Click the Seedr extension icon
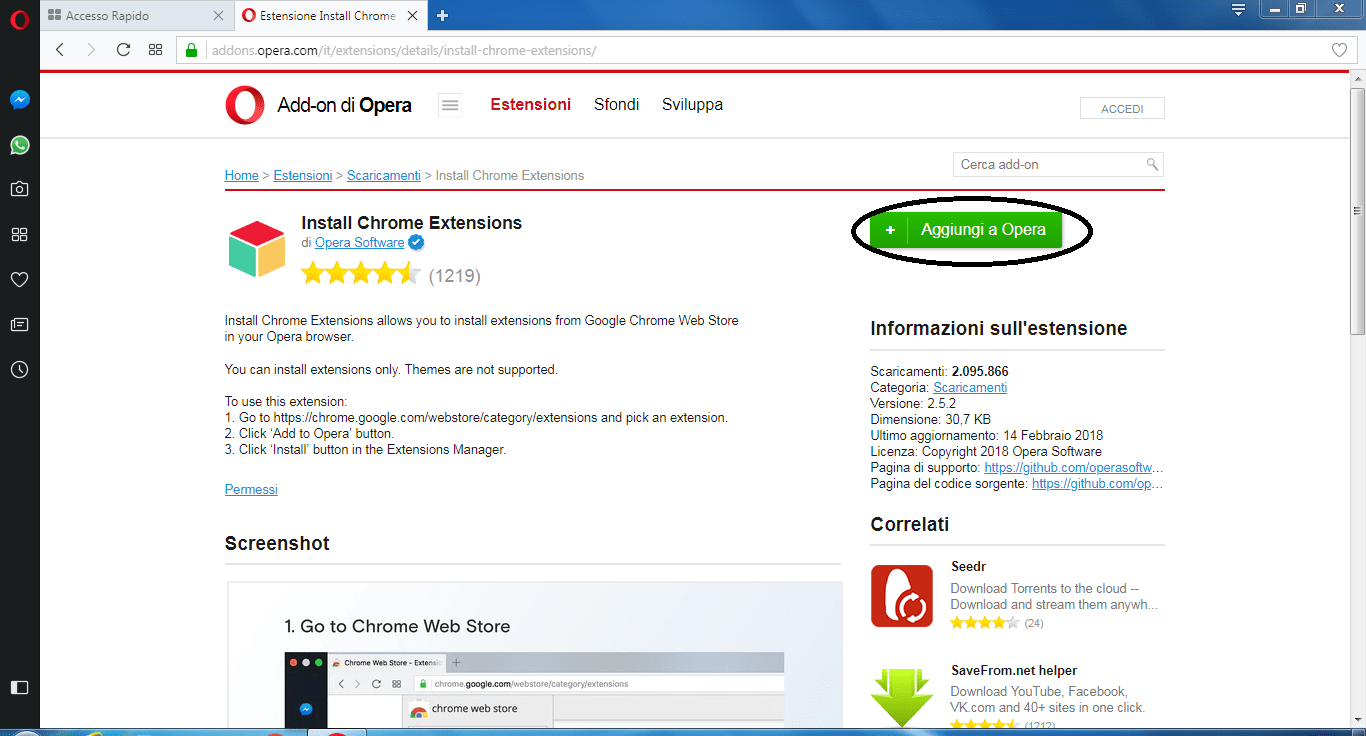This screenshot has width=1366, height=736. [902, 596]
